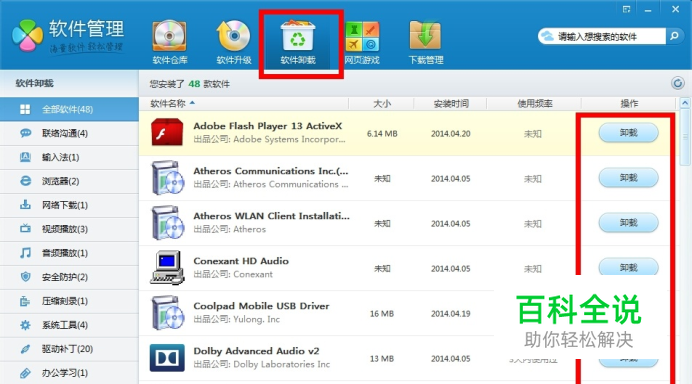Image resolution: width=692 pixels, height=384 pixels.
Task: Select 视频播放(3) category
Action: click(x=69, y=229)
